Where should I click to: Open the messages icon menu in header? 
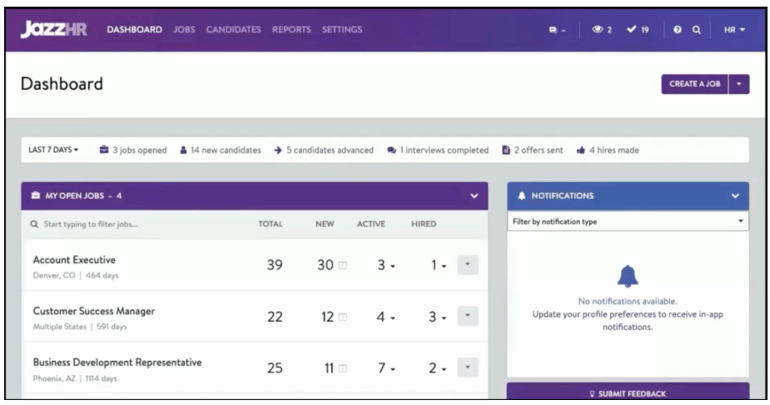pyautogui.click(x=557, y=30)
